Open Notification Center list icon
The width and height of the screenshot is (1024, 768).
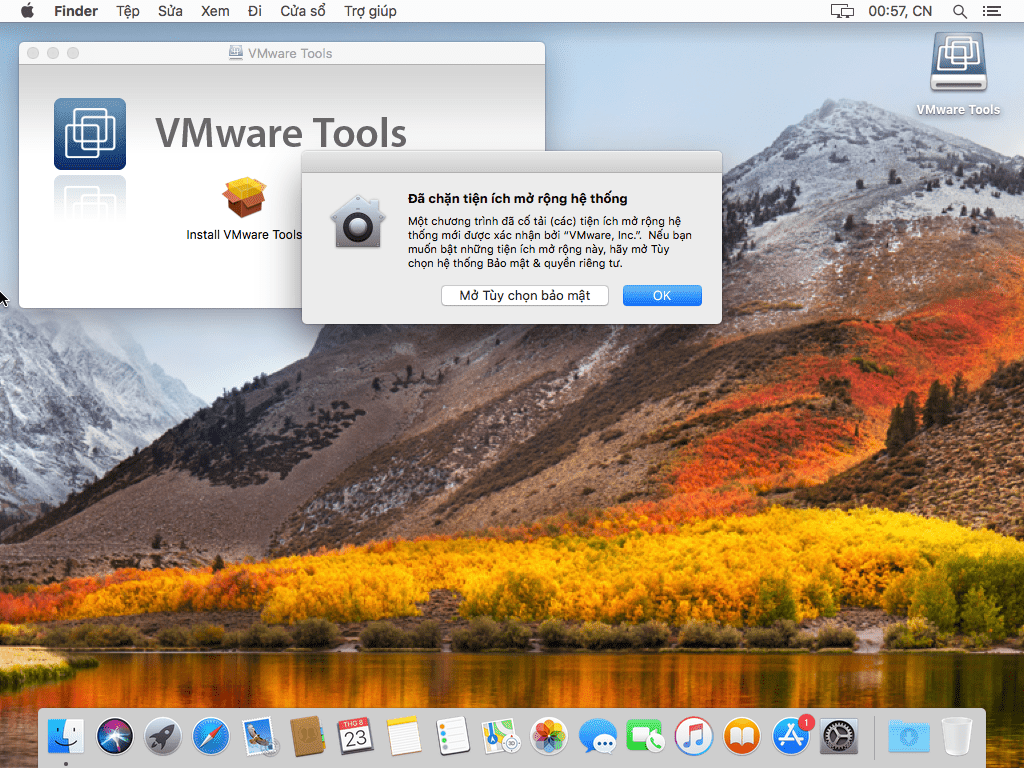[x=991, y=11]
